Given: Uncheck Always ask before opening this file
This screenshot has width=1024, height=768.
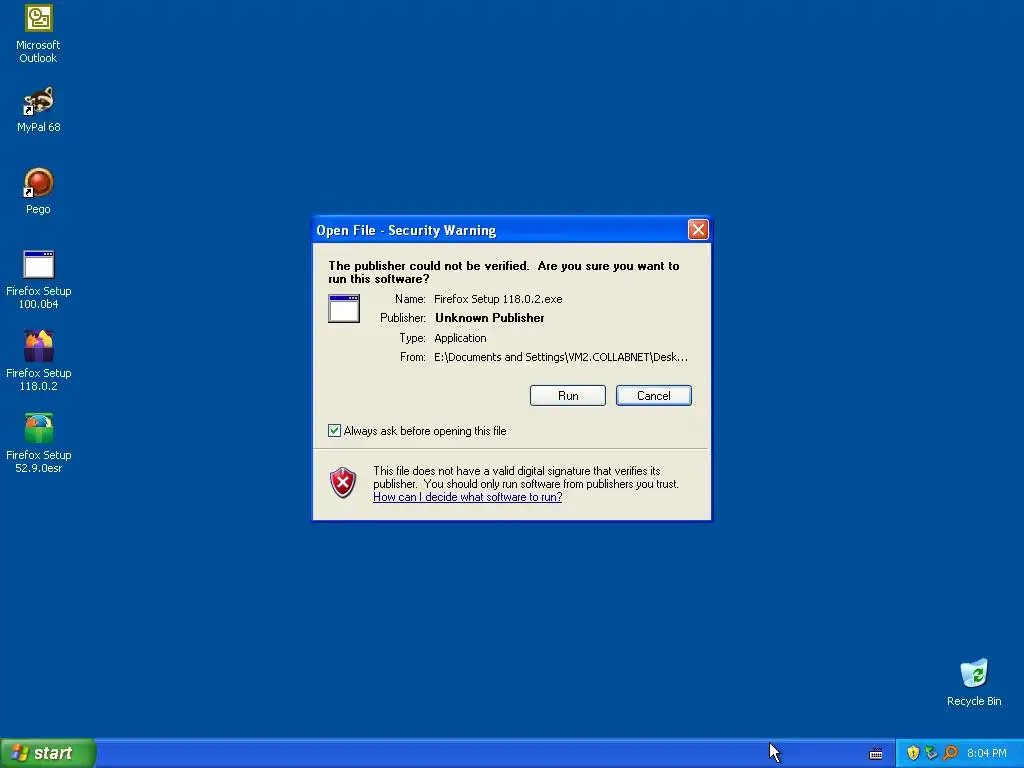Looking at the screenshot, I should [334, 430].
